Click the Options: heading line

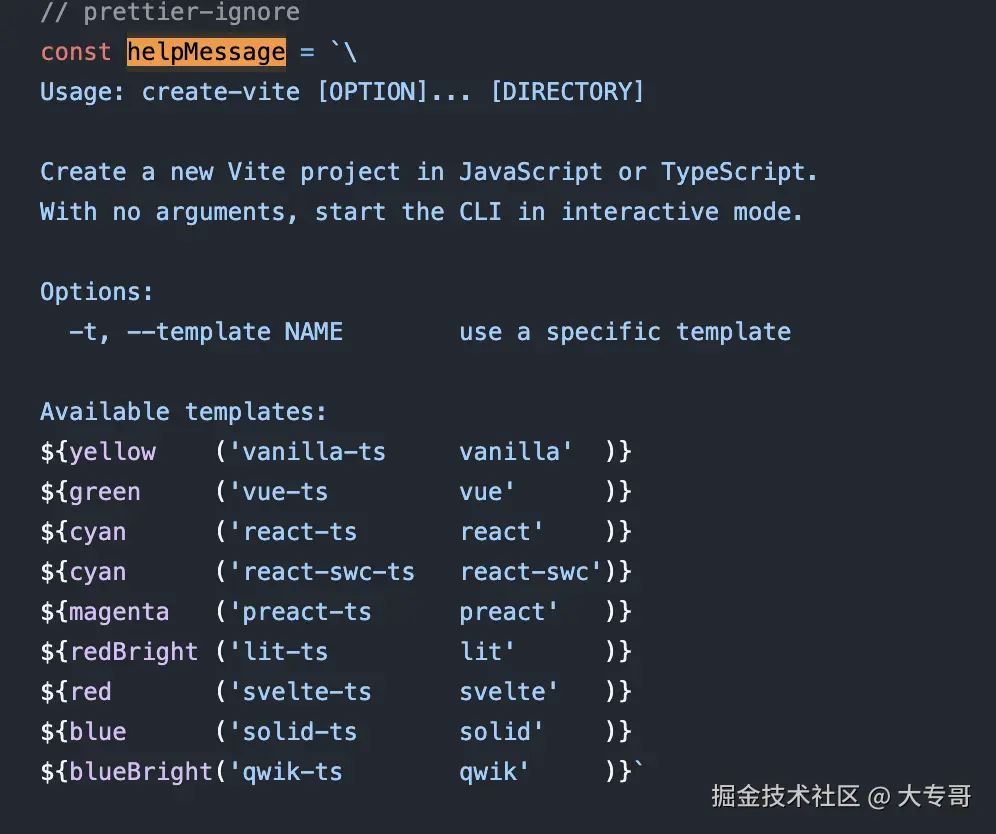click(x=97, y=292)
